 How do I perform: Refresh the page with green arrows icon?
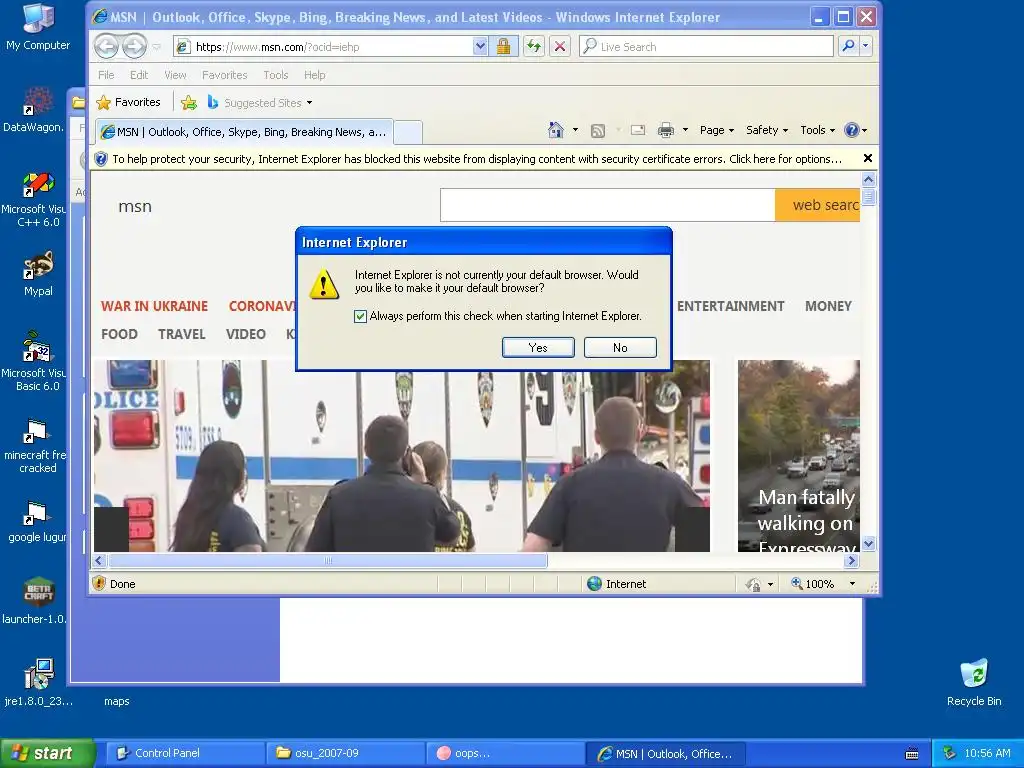point(534,46)
